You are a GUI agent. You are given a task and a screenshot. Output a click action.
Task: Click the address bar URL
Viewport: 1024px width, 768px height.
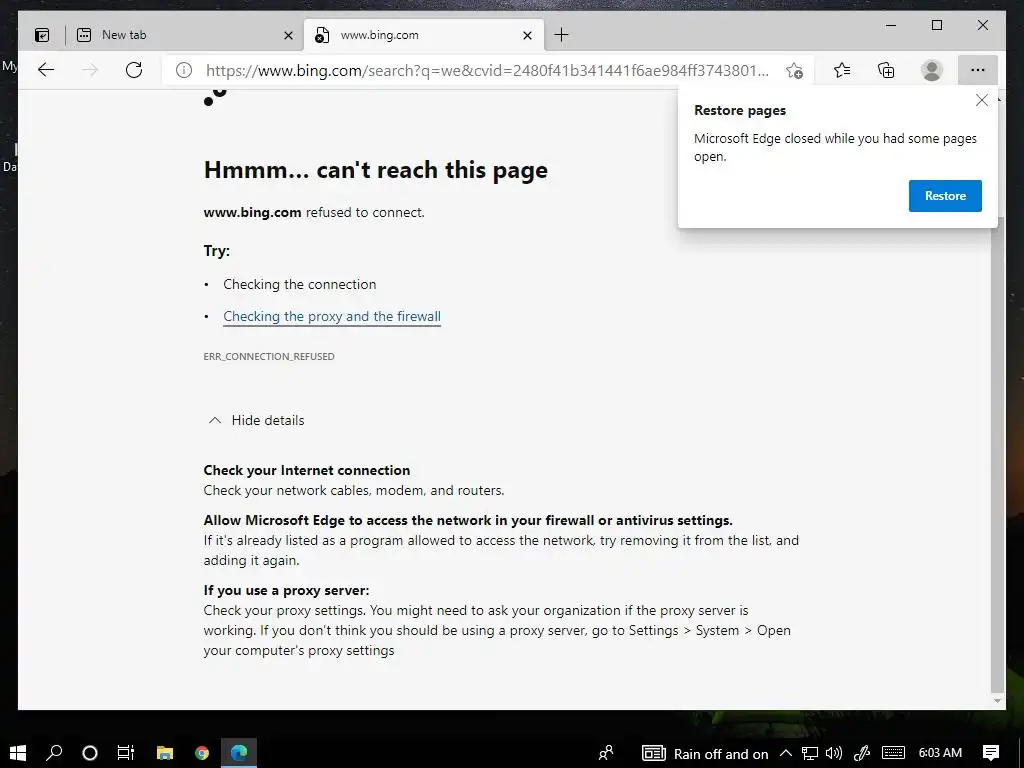[488, 70]
